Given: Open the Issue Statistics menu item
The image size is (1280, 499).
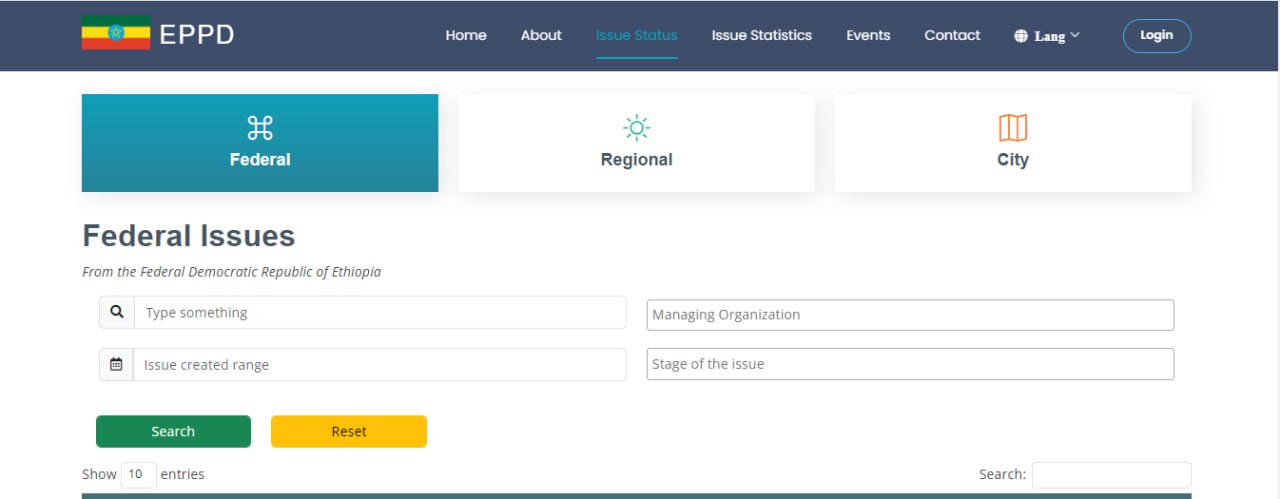Looking at the screenshot, I should pyautogui.click(x=761, y=35).
